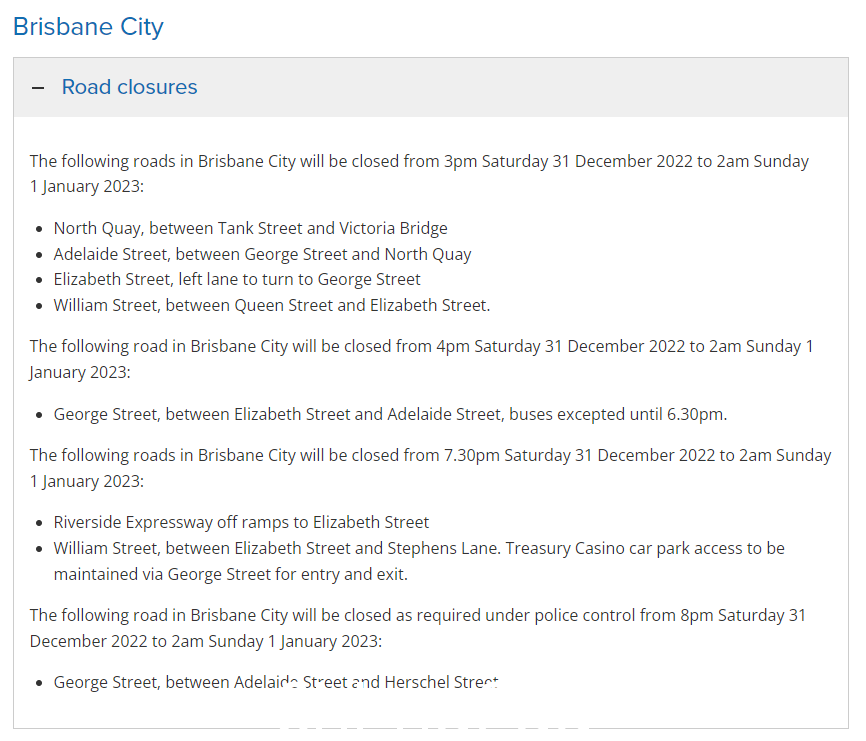Click the 4pm Saturday closure paragraph
Screen dimensions: 866x741
(x=421, y=359)
